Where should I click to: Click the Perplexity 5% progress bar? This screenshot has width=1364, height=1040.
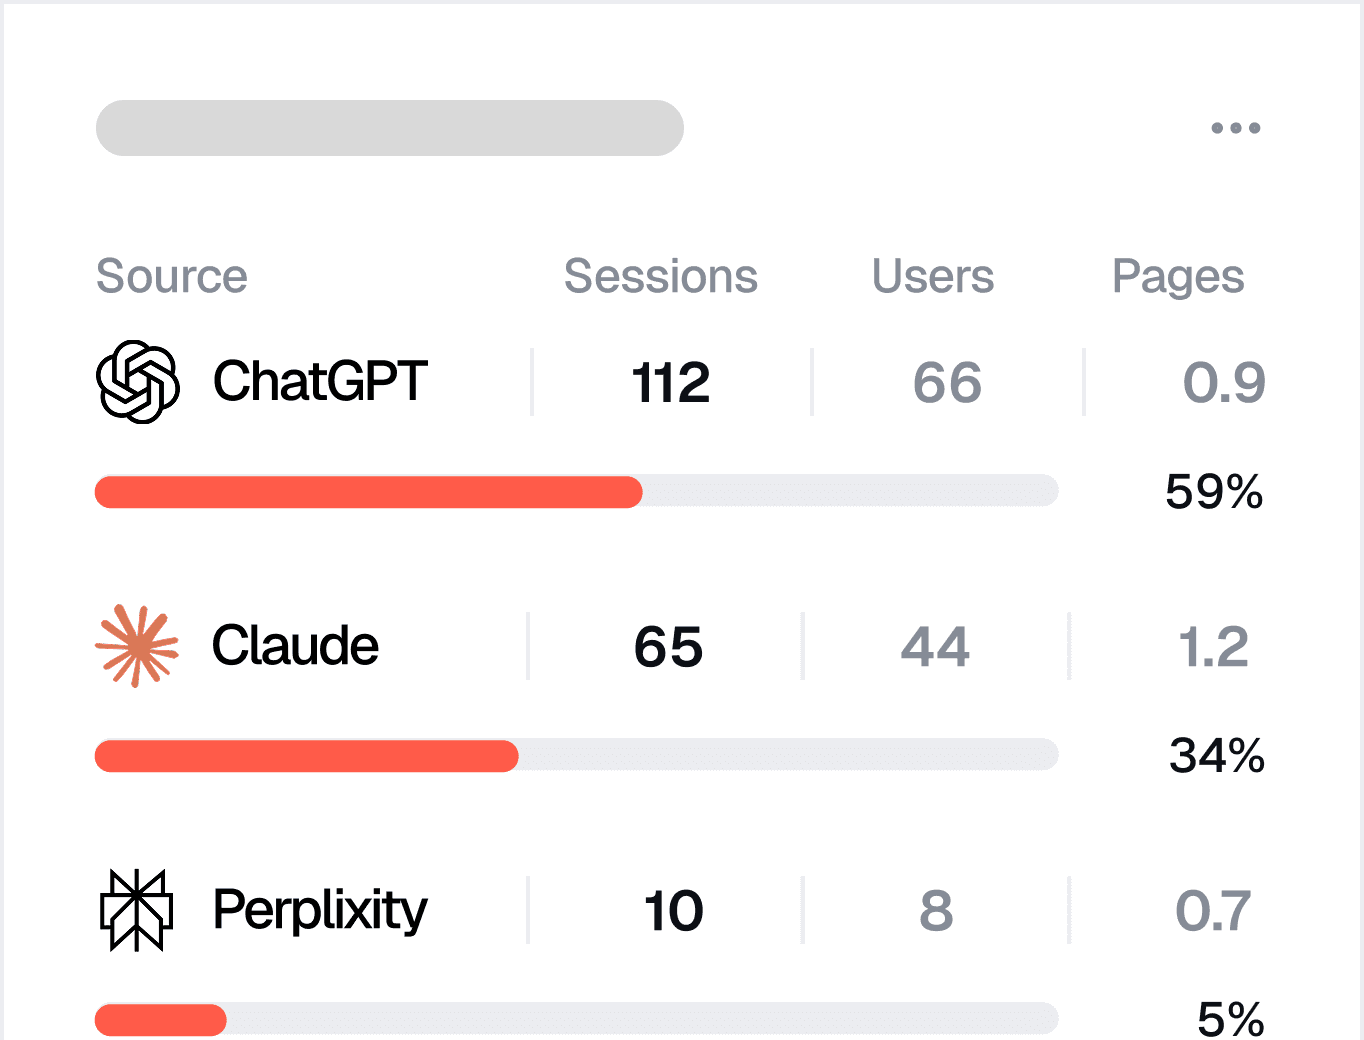pos(577,1019)
